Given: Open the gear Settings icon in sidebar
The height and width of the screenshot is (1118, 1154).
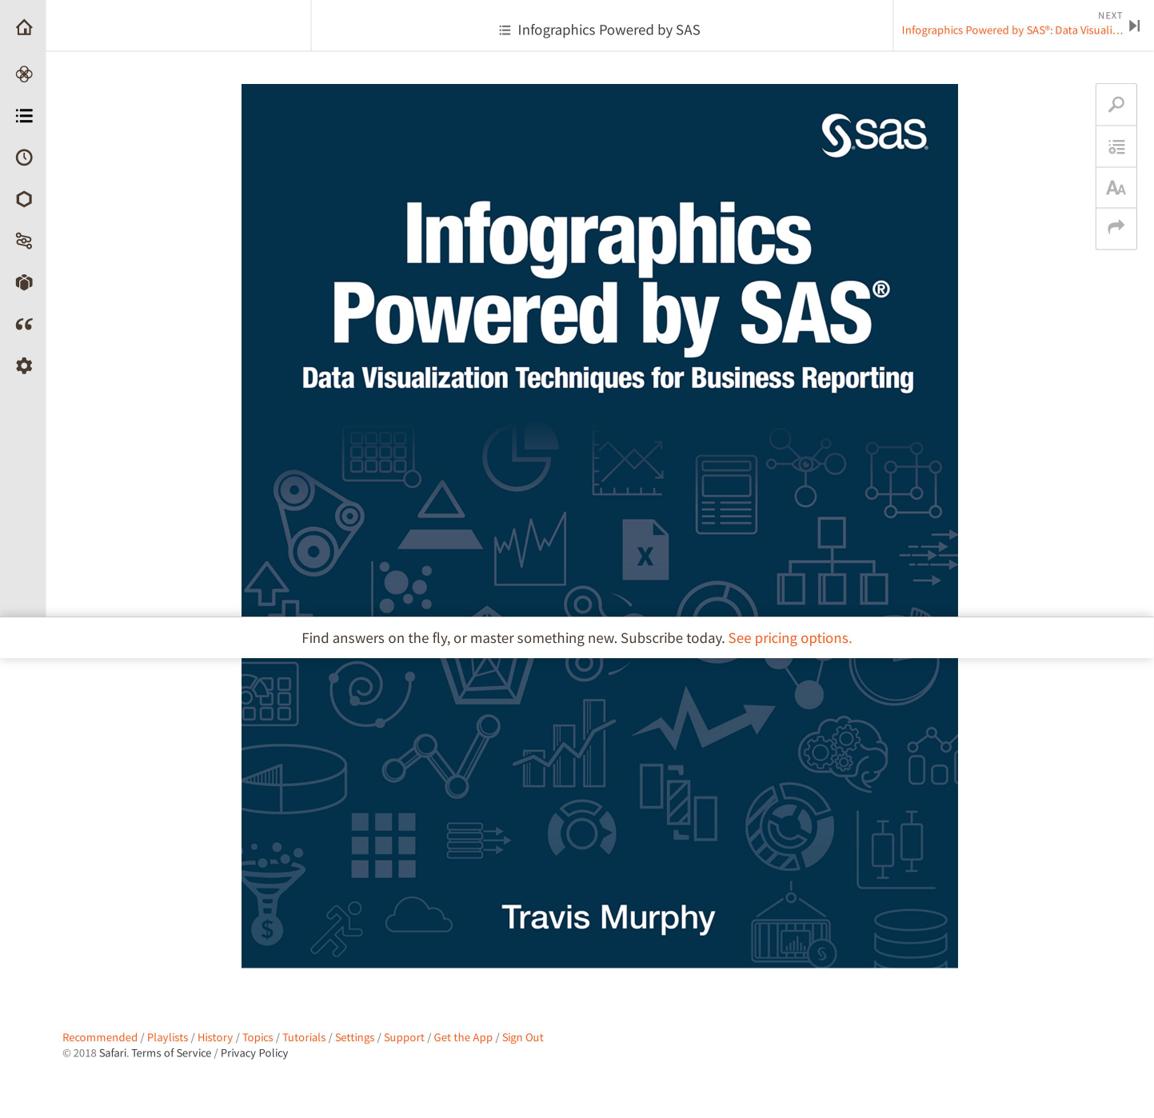Looking at the screenshot, I should tap(24, 366).
